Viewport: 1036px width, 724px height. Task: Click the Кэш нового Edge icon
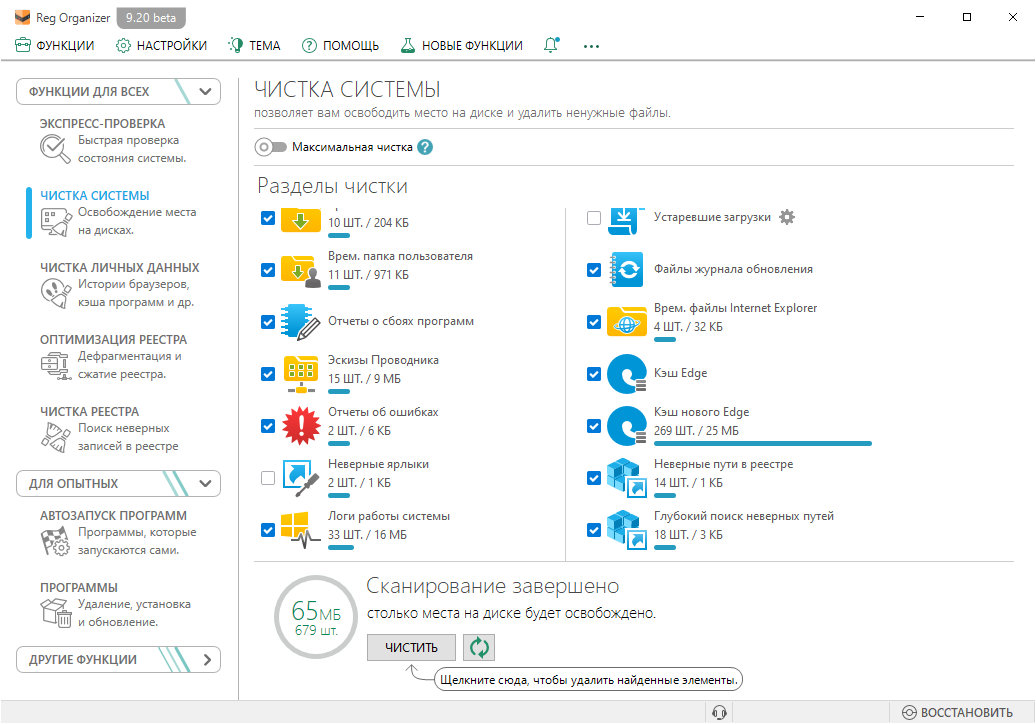pos(627,425)
